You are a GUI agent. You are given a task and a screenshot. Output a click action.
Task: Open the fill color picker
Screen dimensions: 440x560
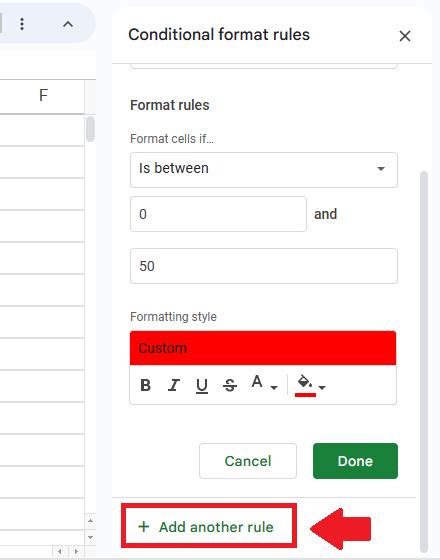coord(305,385)
